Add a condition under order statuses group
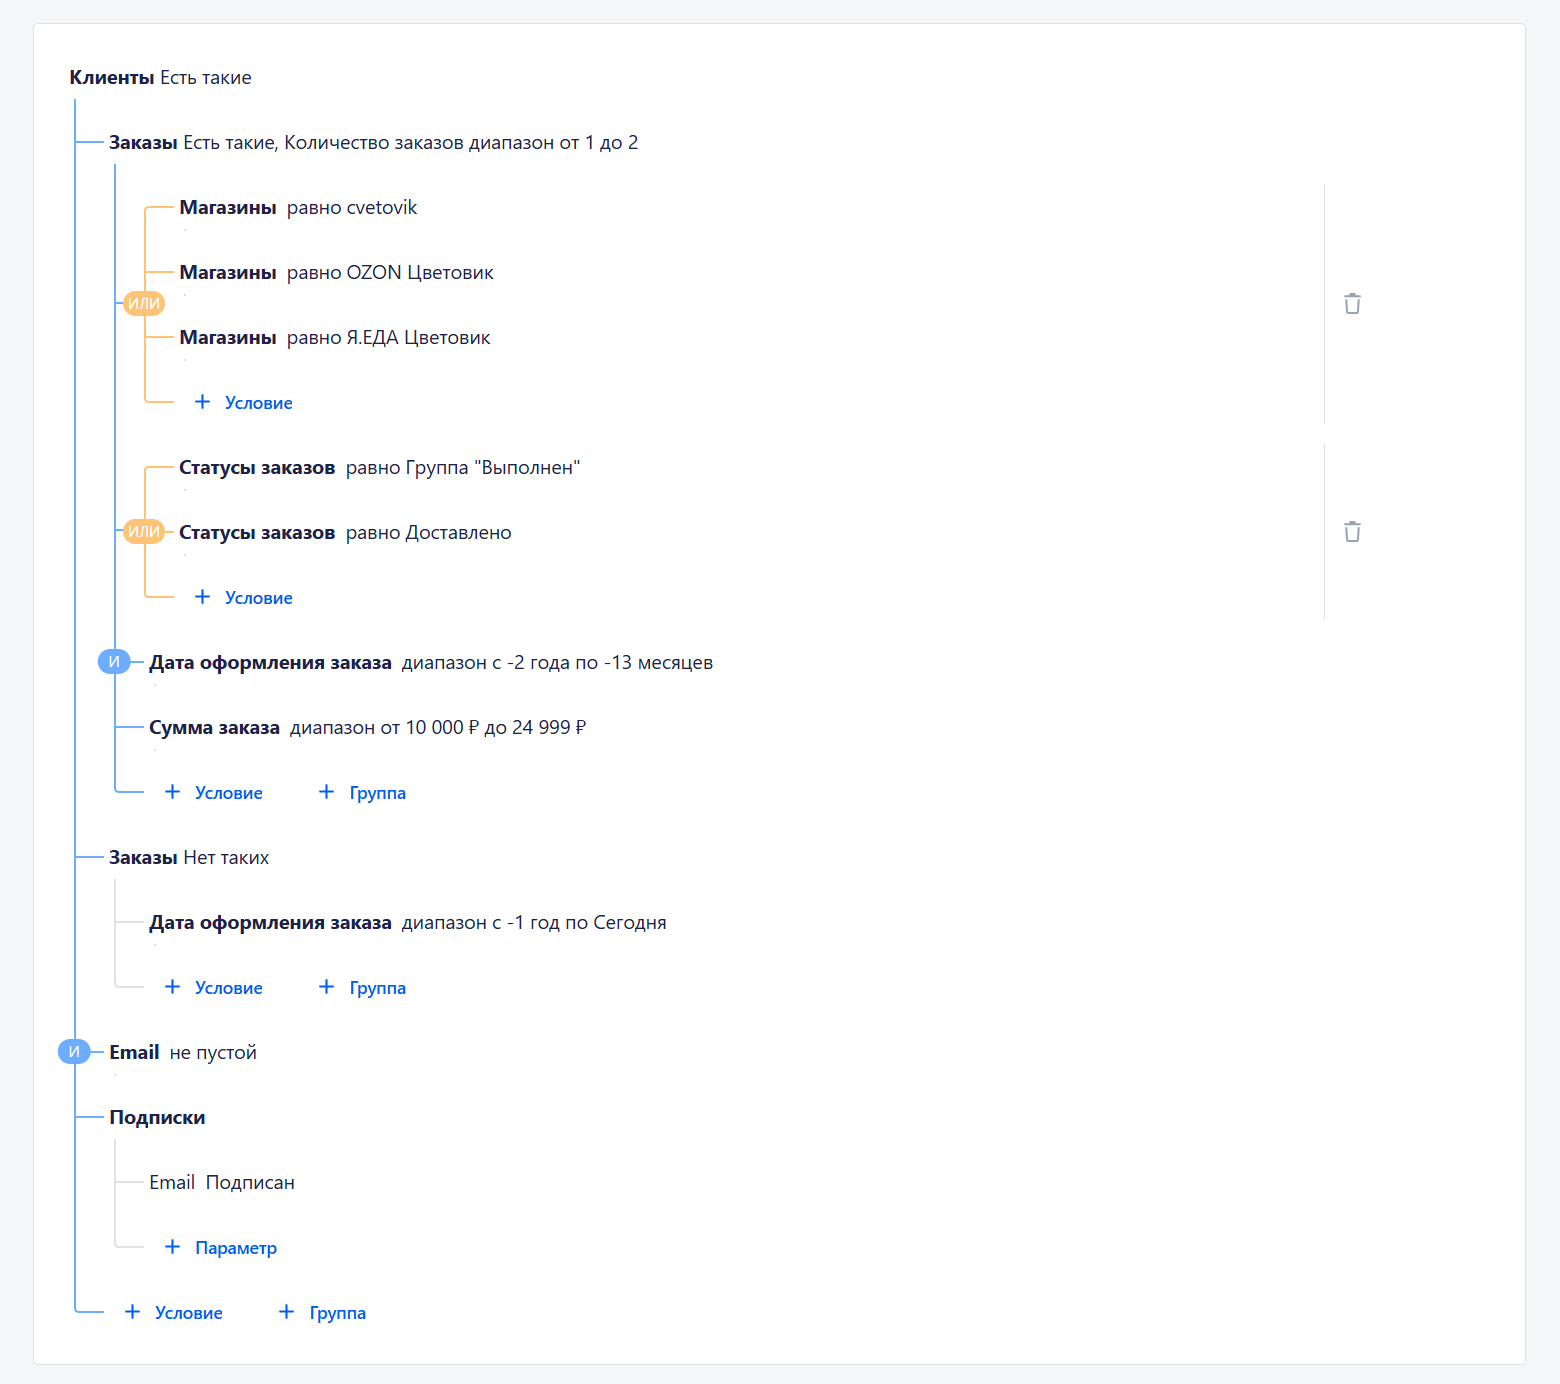 tap(244, 597)
